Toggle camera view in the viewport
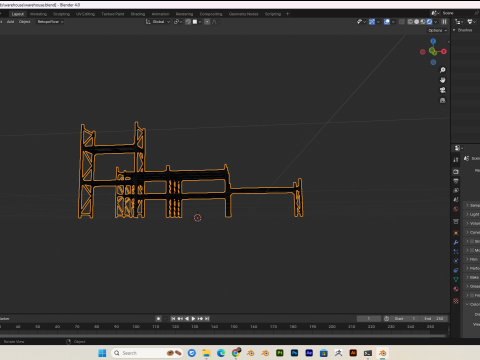Viewport: 480px width, 360px height. point(443,90)
